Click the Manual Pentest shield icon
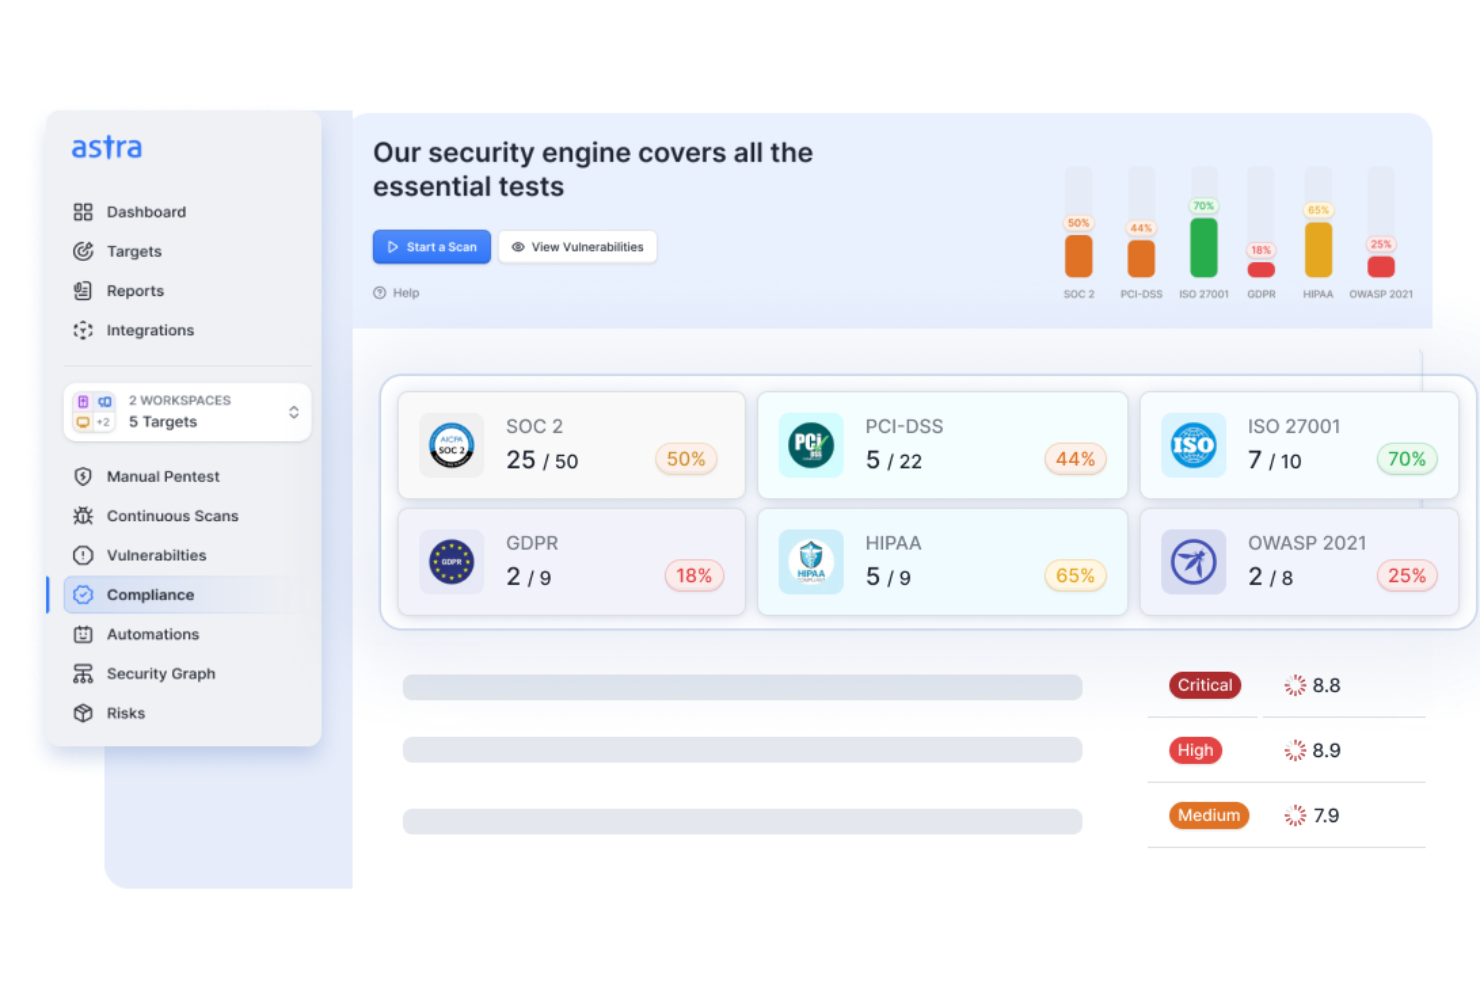1480x987 pixels. (x=83, y=477)
